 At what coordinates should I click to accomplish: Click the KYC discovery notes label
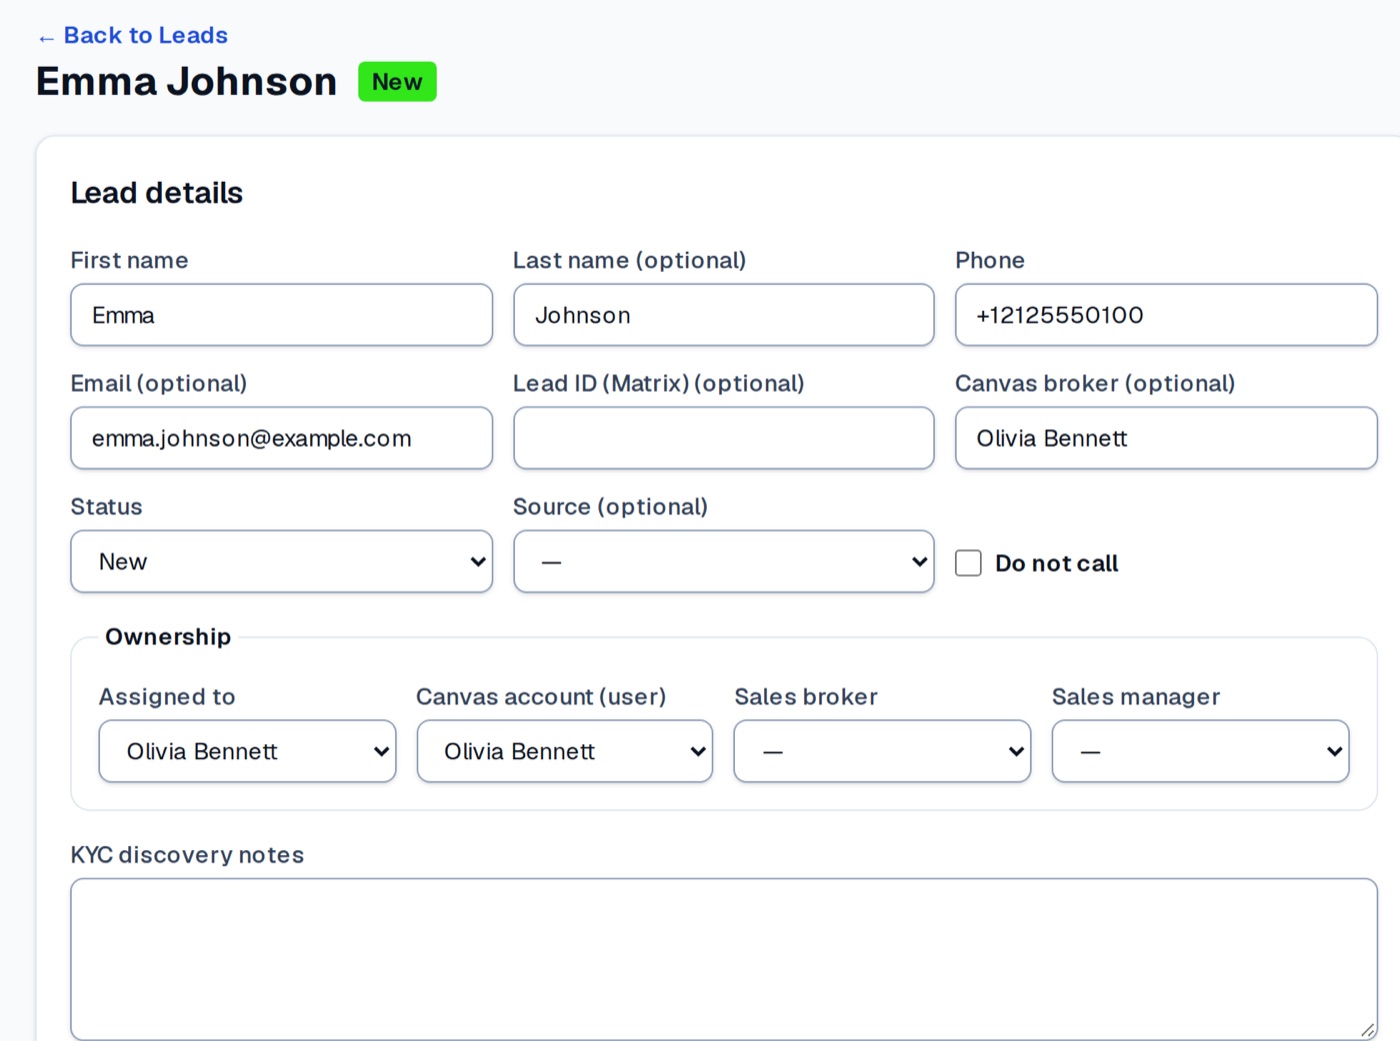coord(187,855)
